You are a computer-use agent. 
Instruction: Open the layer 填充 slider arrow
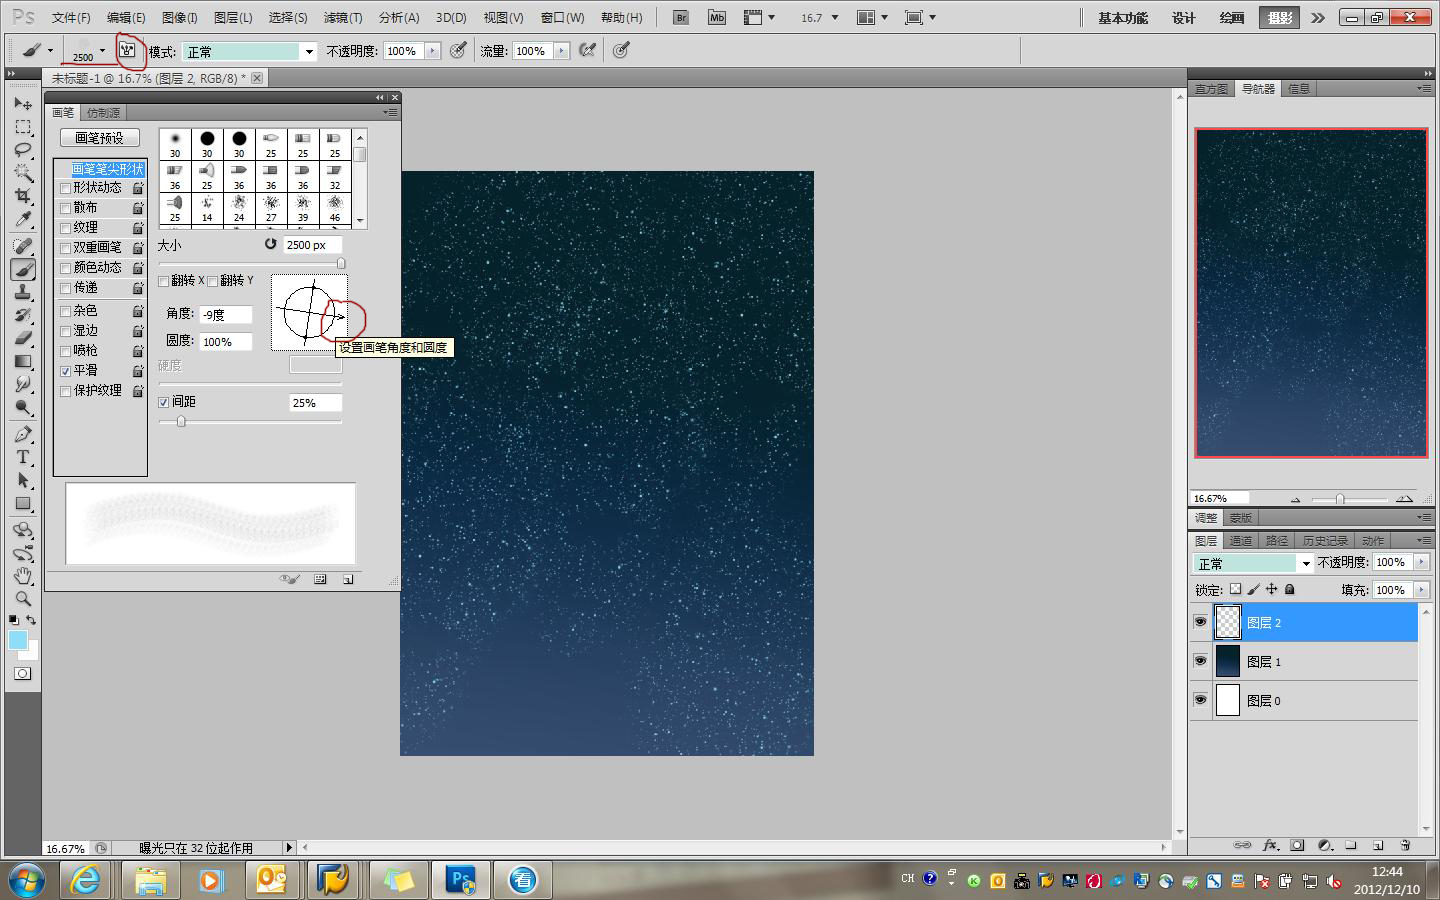(1421, 590)
